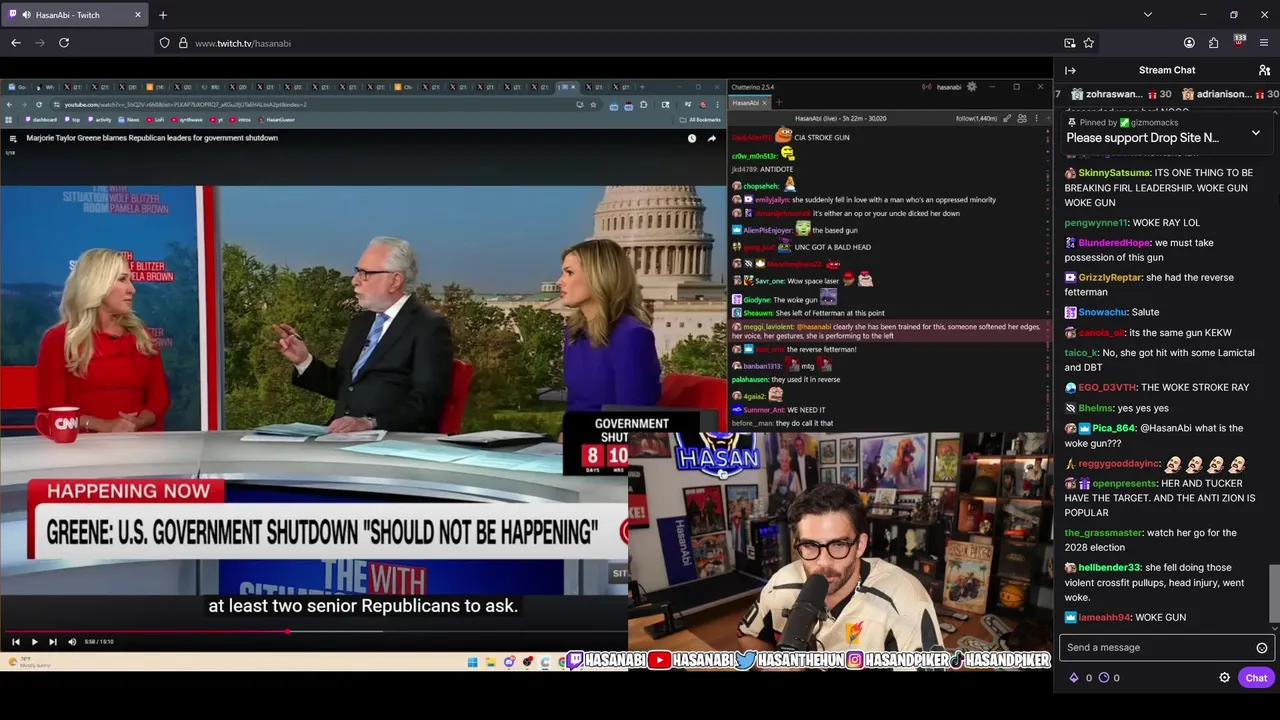Toggle picture-in-picture from address bar

1069,43
